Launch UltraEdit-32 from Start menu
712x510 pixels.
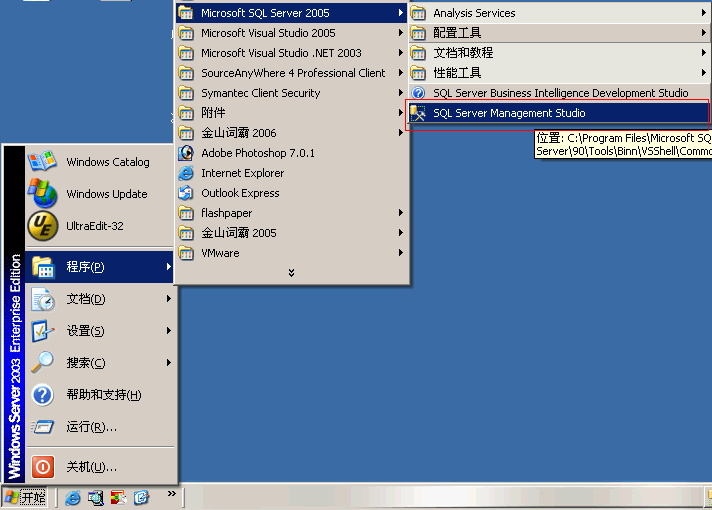pyautogui.click(x=100, y=226)
